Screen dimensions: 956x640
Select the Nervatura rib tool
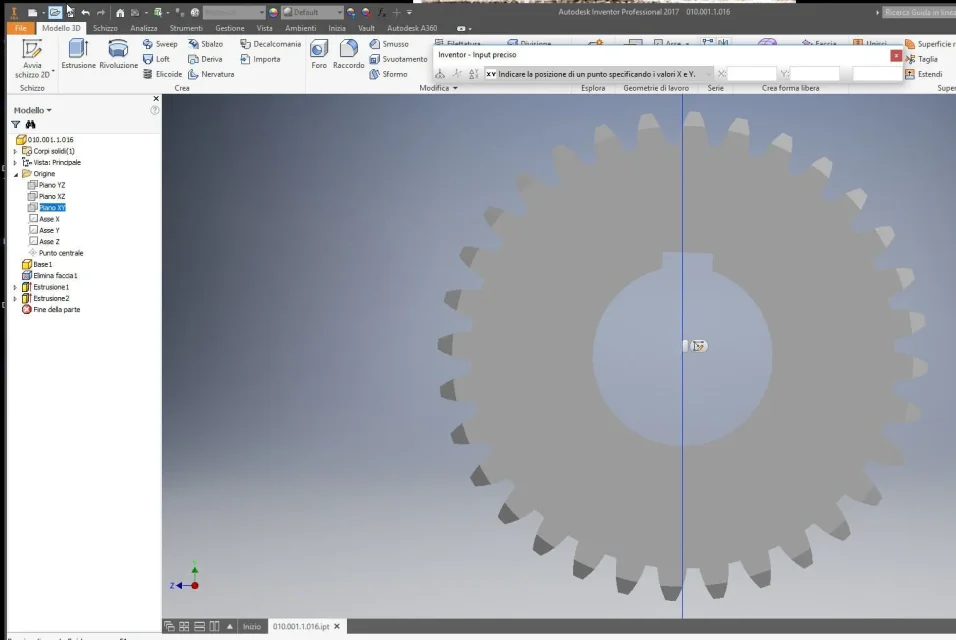[x=212, y=74]
